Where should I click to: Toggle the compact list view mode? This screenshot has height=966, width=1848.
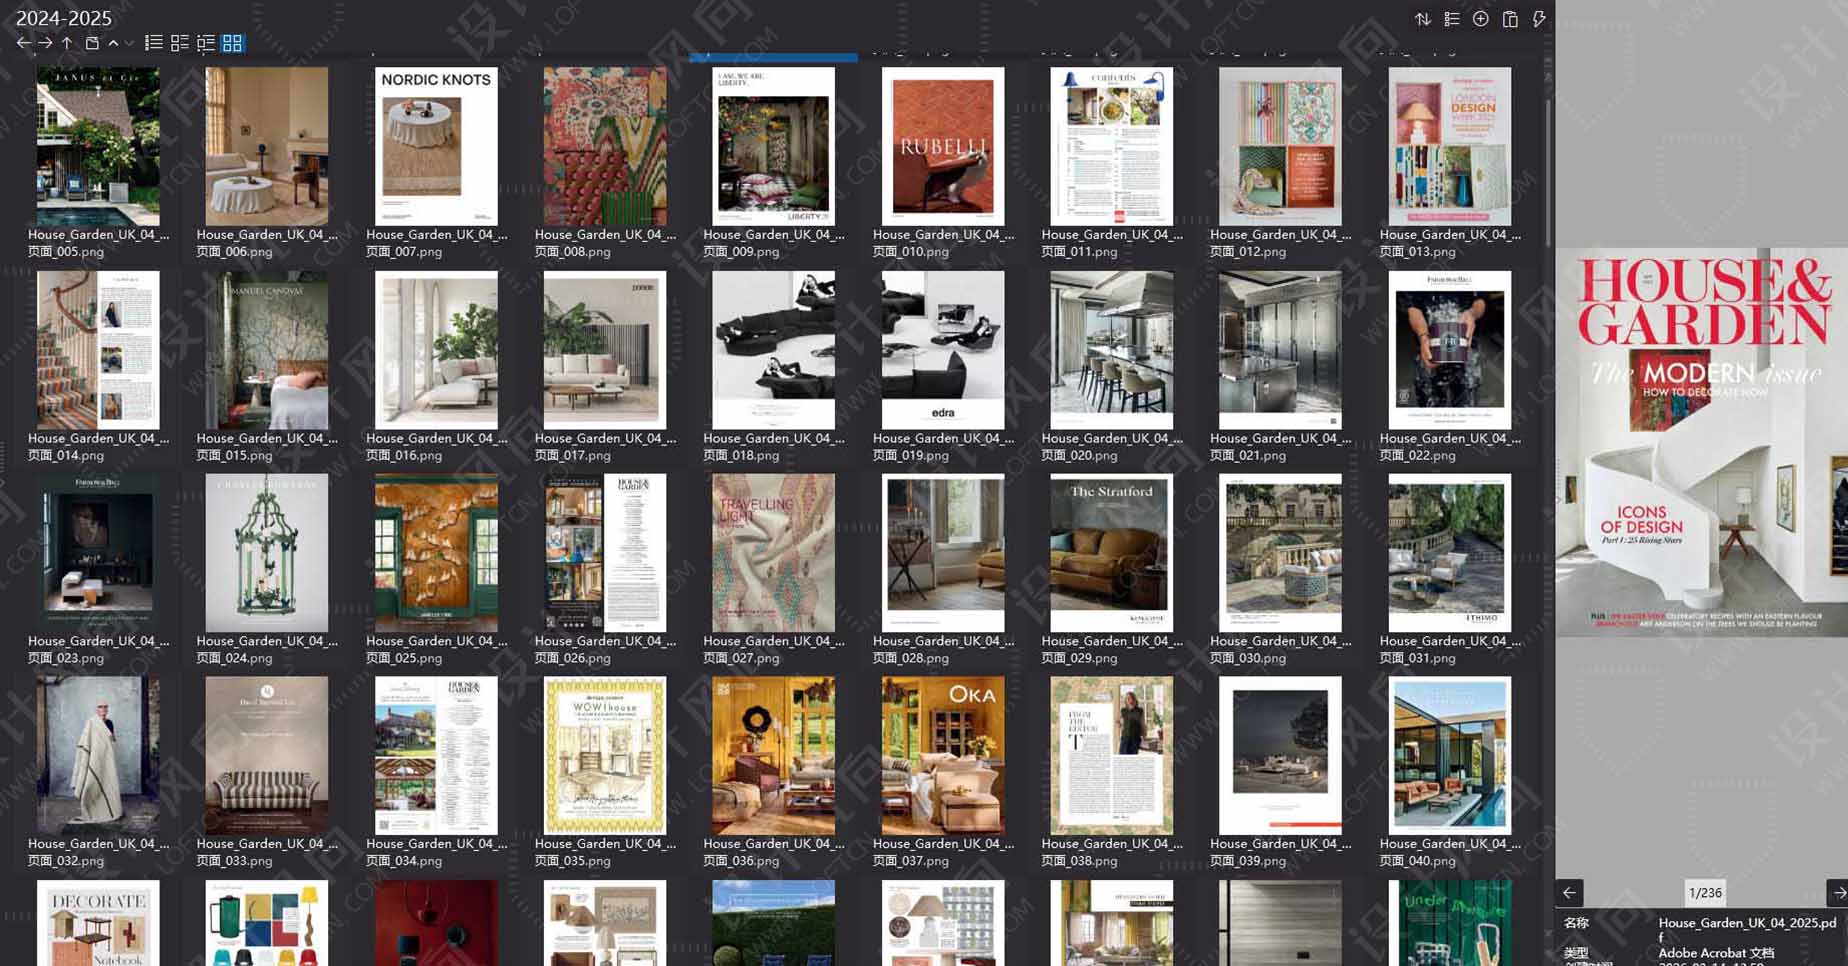click(180, 43)
